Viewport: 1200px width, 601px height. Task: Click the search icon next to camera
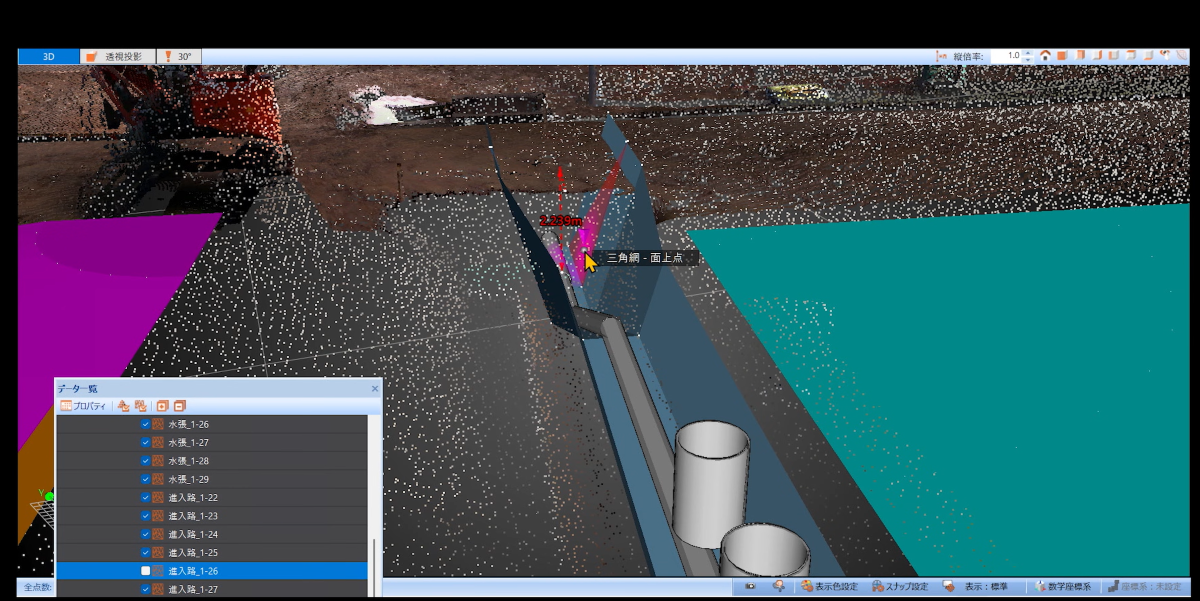(x=779, y=586)
